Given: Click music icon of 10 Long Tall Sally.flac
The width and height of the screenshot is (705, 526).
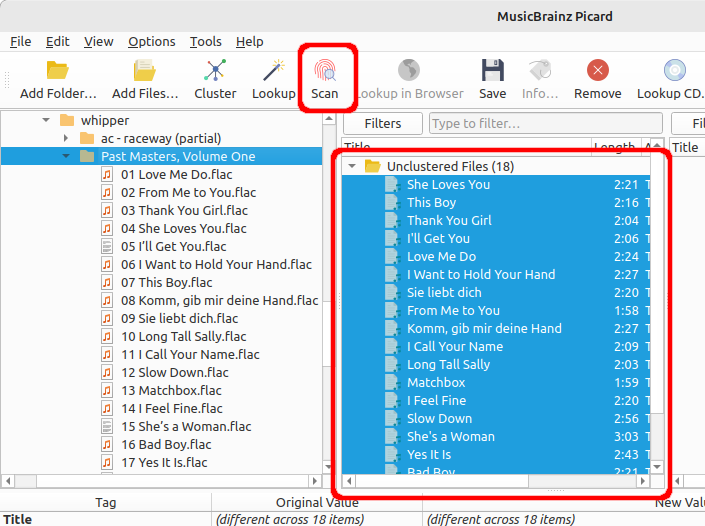Looking at the screenshot, I should 107,336.
